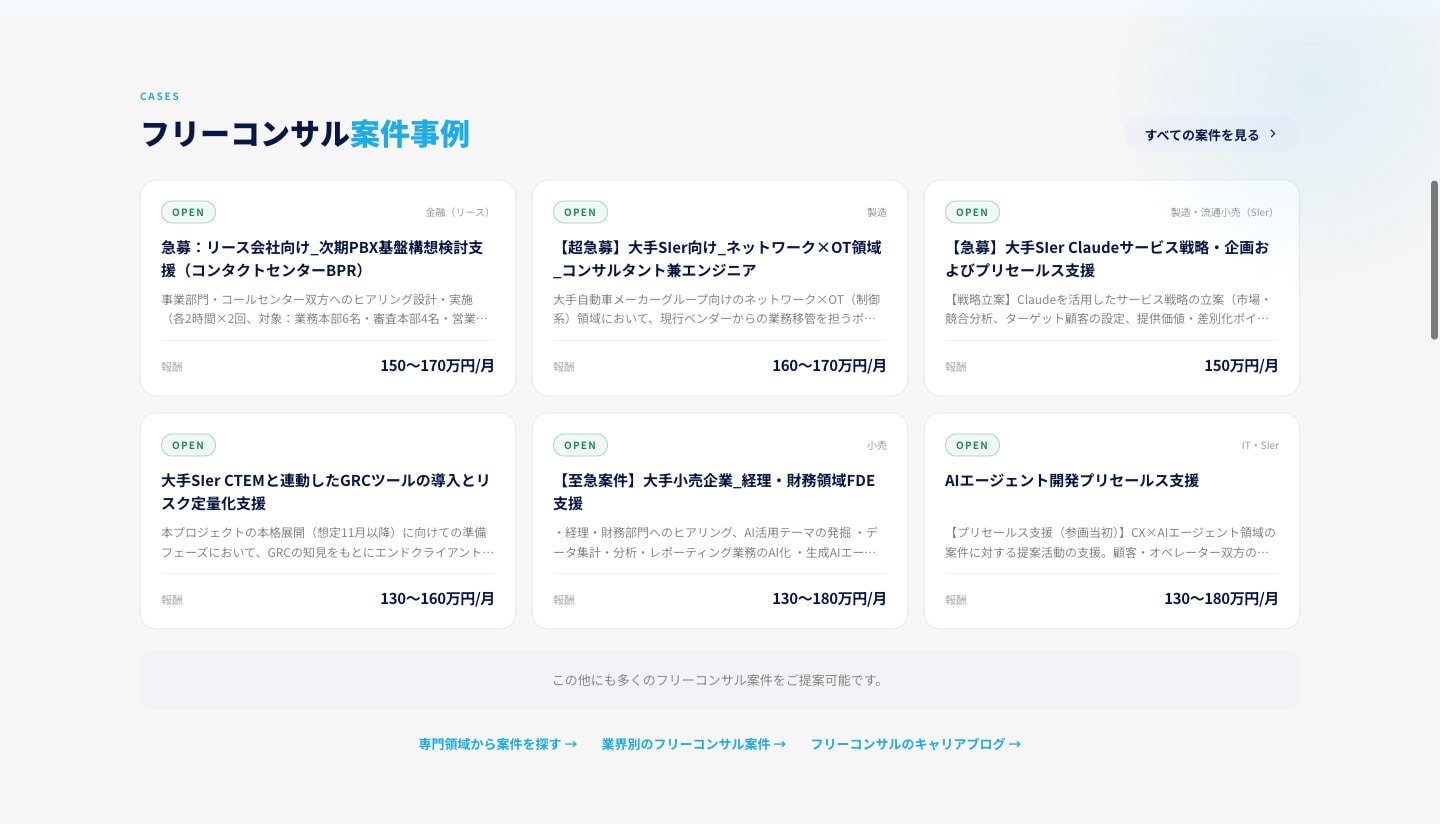The image size is (1440, 824).
Task: Open 業界別のフリーコンサル案件 link
Action: pos(694,744)
